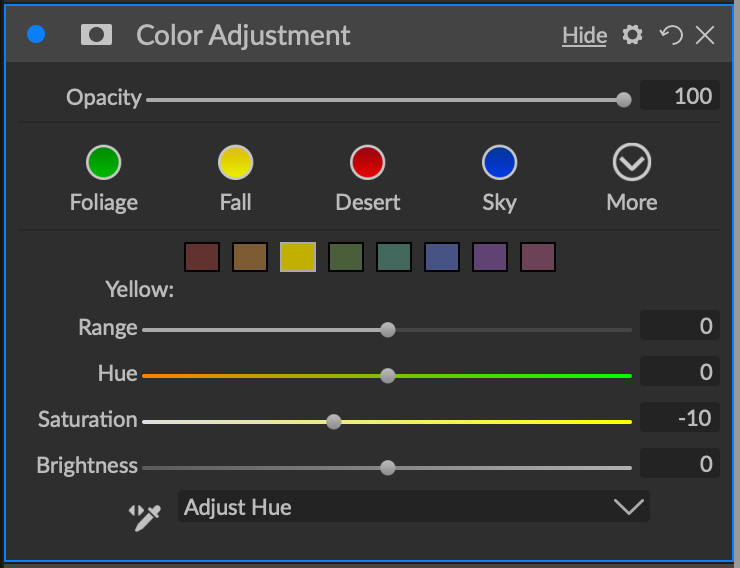Click the mask icon in header
The height and width of the screenshot is (568, 740).
97,35
